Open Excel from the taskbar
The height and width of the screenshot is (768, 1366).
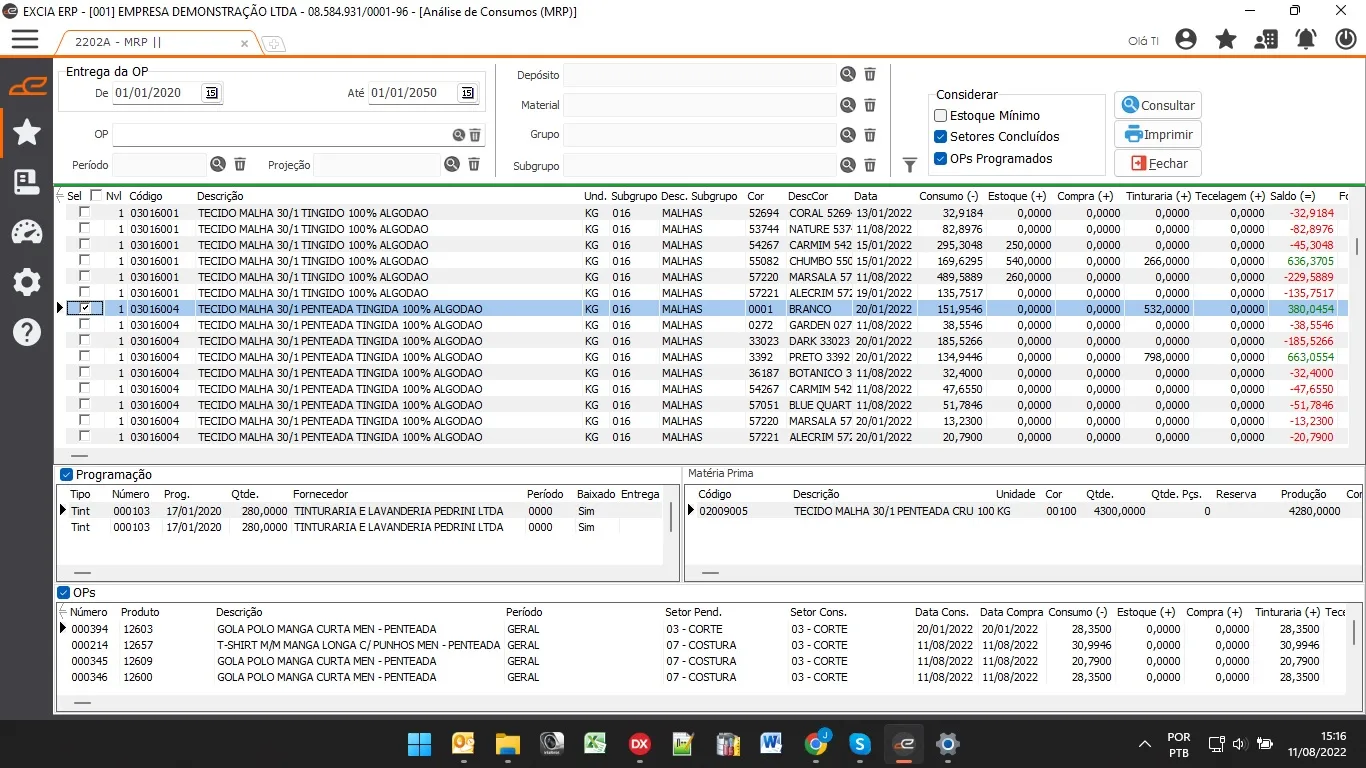pyautogui.click(x=596, y=744)
